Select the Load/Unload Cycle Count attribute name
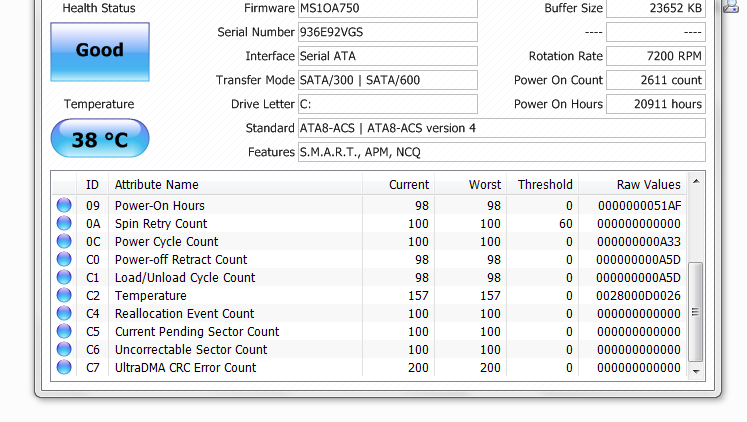This screenshot has width=747, height=422. pos(185,278)
